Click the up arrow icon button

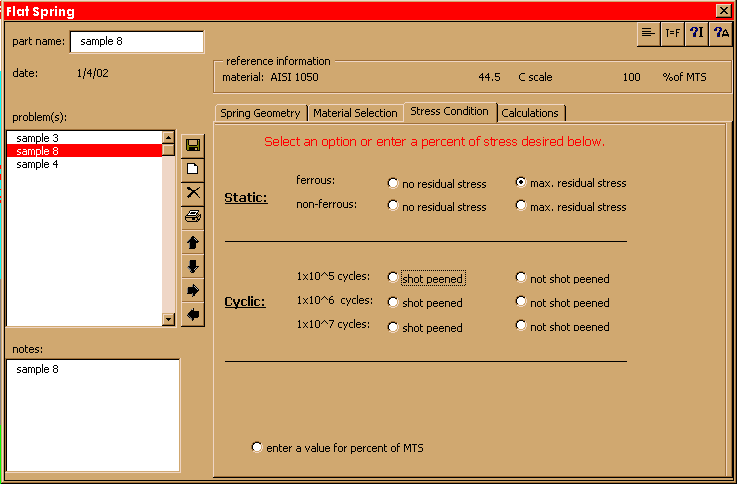(x=193, y=242)
